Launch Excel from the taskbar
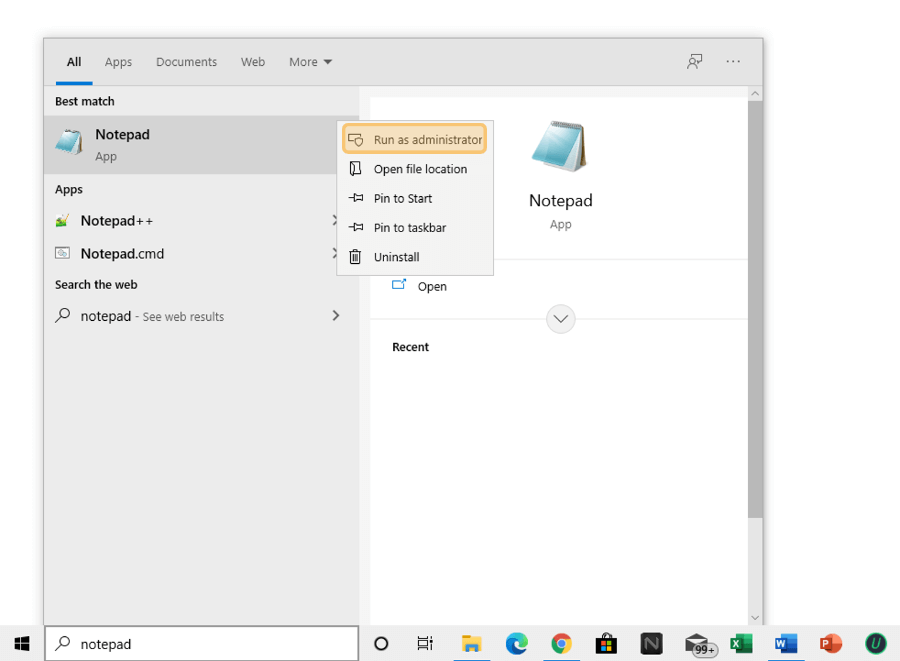900x661 pixels. pos(741,644)
